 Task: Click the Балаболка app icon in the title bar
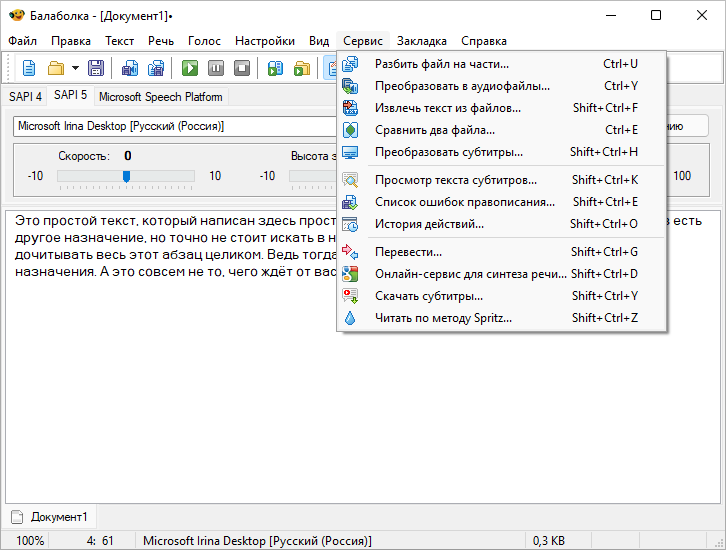pyautogui.click(x=16, y=15)
